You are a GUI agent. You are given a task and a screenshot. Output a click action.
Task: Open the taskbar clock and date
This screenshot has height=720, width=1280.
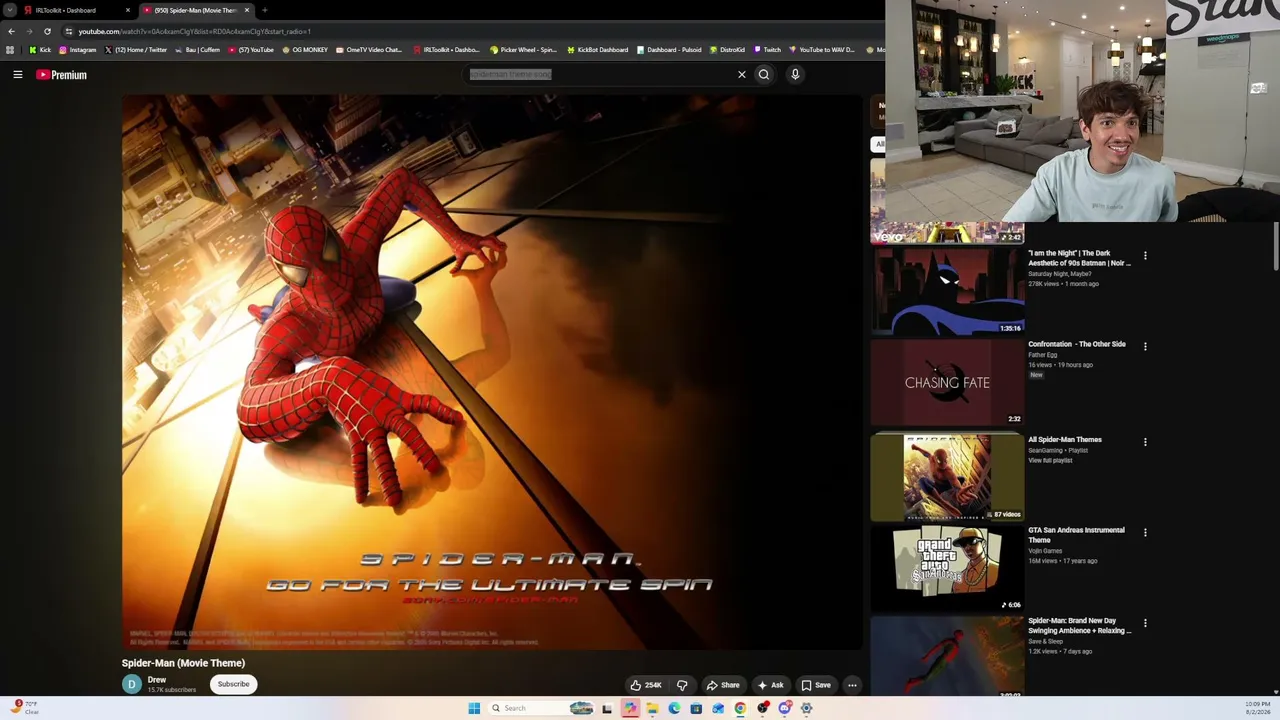coord(1258,708)
